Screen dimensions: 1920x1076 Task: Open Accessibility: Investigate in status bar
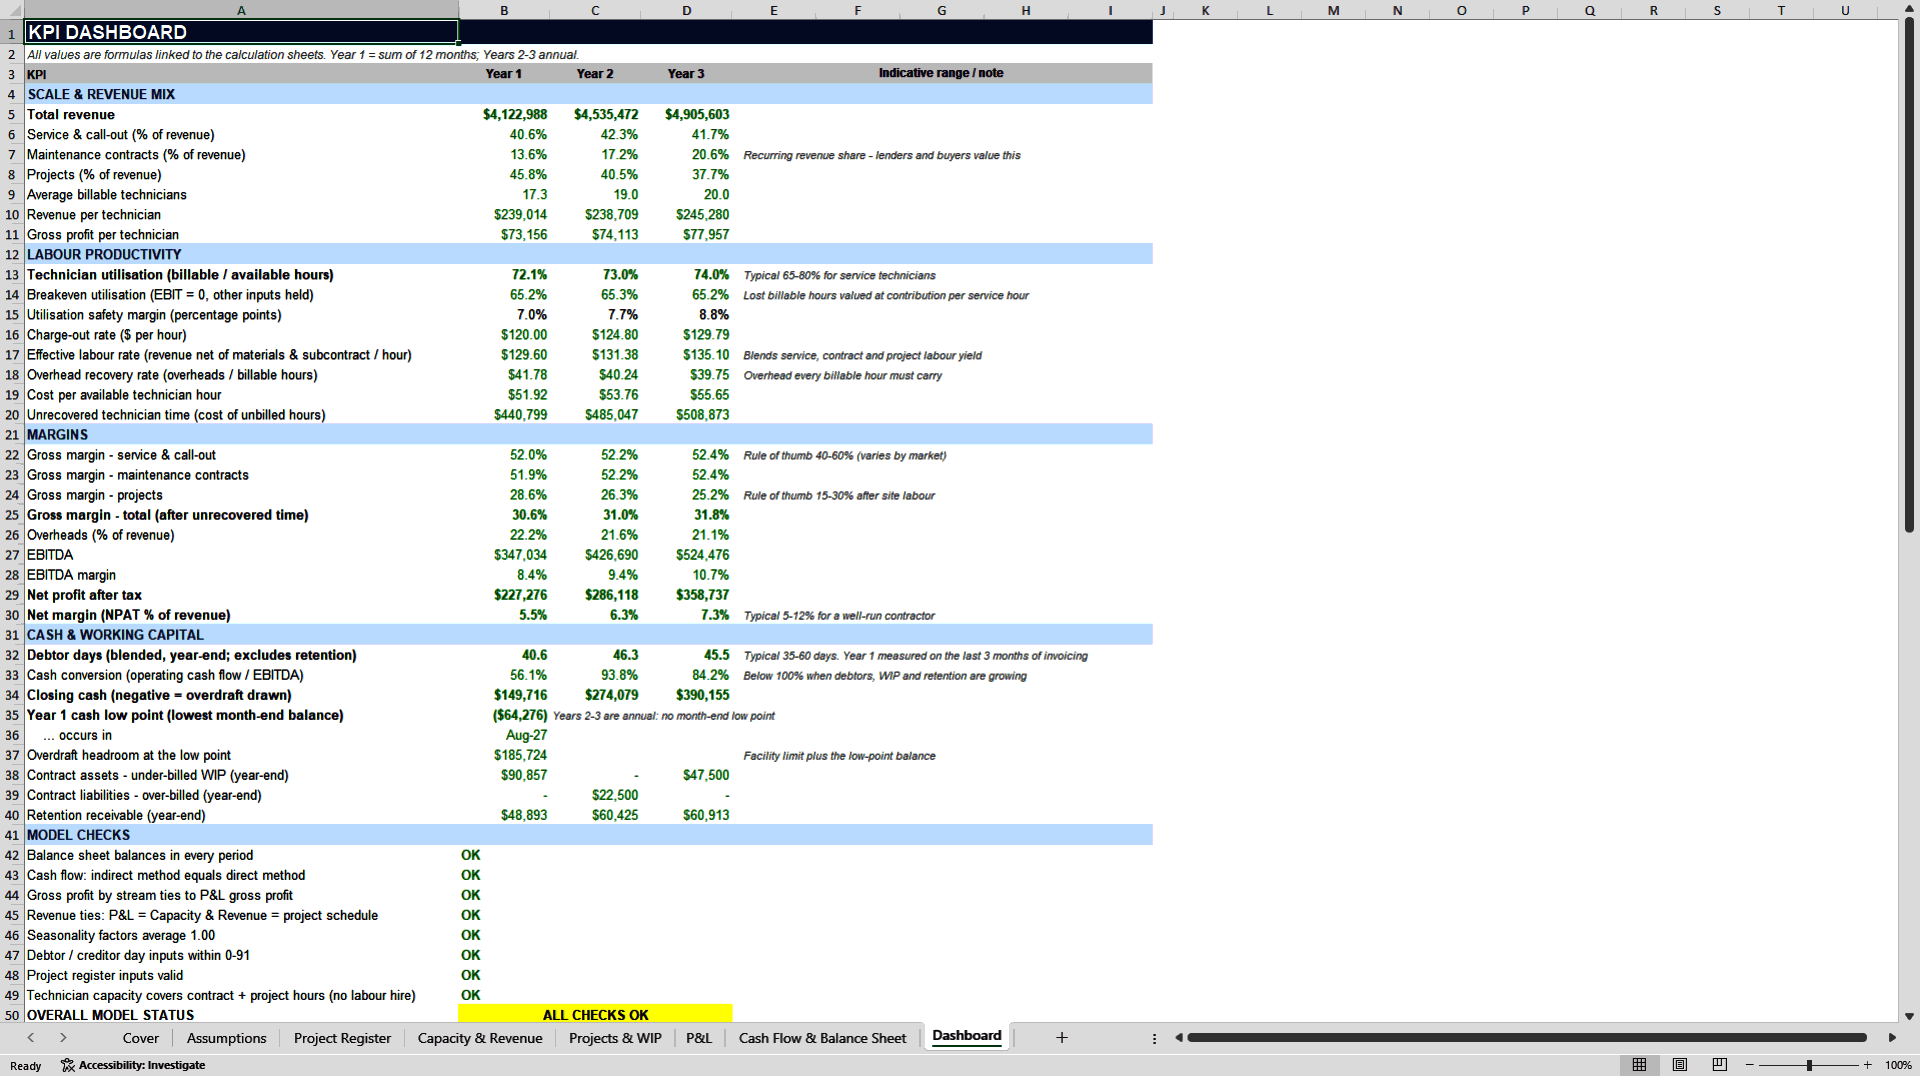[133, 1065]
